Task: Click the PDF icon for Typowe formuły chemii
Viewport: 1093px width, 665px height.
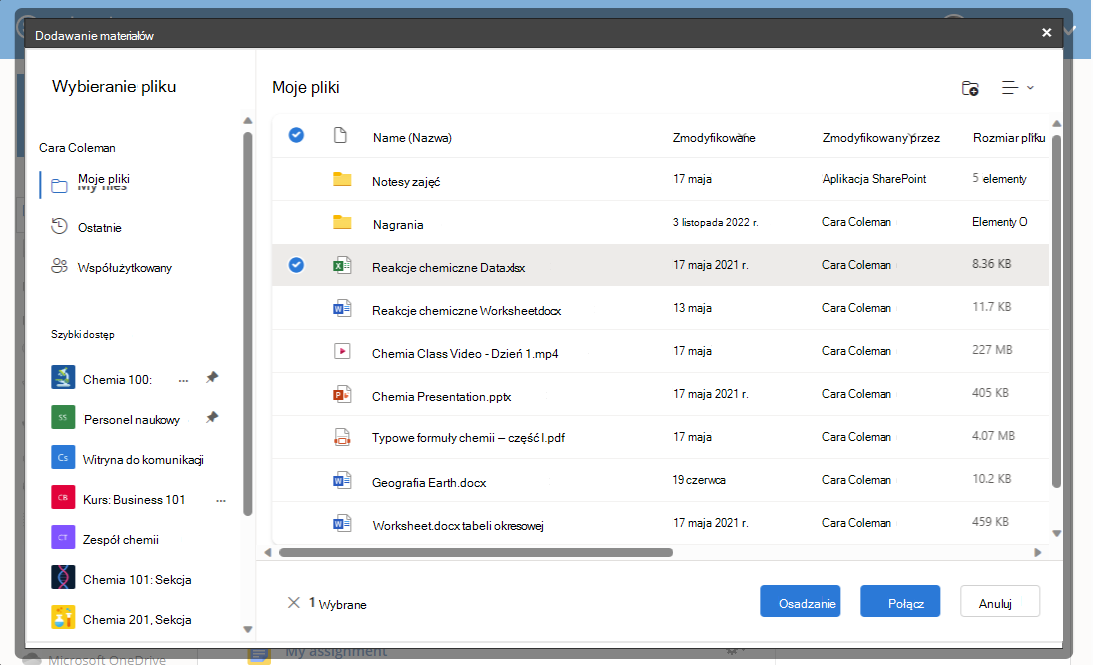Action: (342, 437)
